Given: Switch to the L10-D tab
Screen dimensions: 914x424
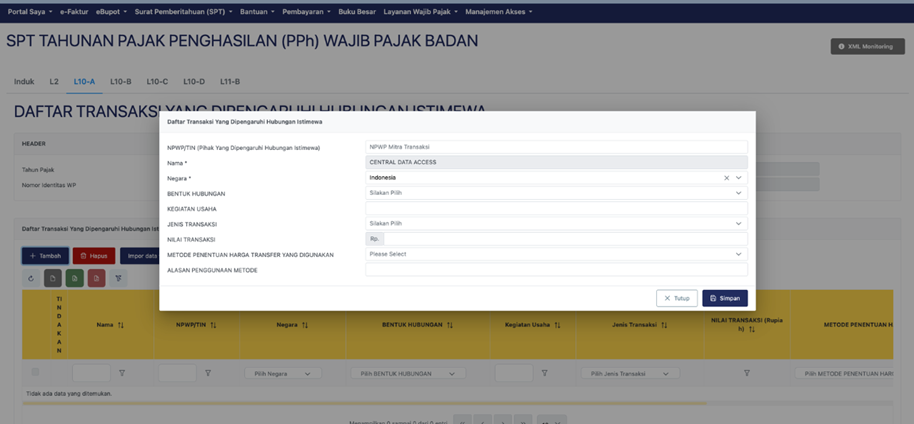Looking at the screenshot, I should 194,82.
